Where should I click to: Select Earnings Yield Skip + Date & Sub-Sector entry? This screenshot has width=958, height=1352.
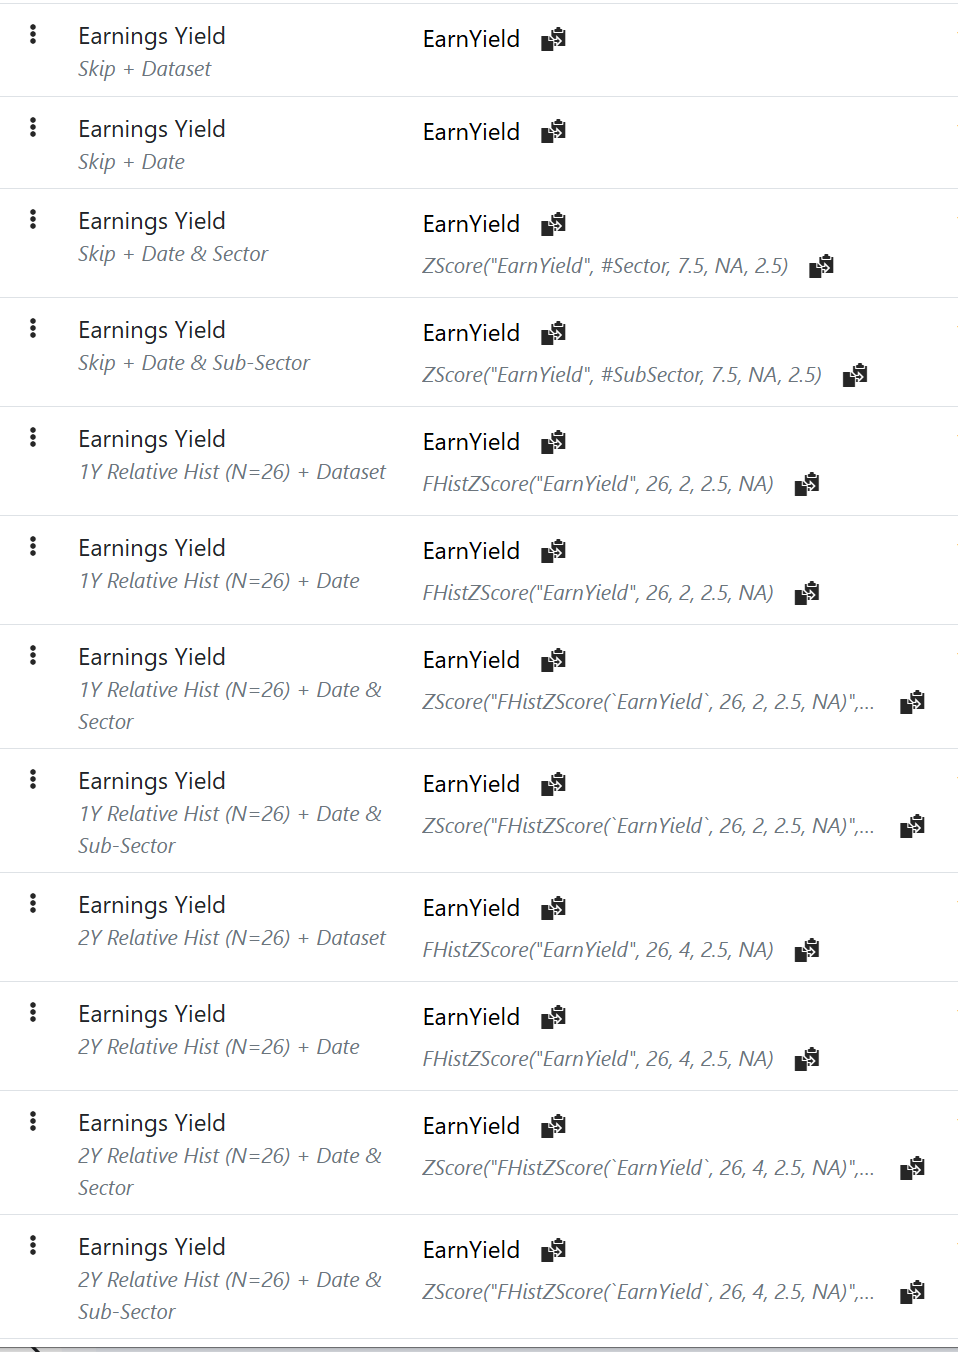click(x=194, y=346)
